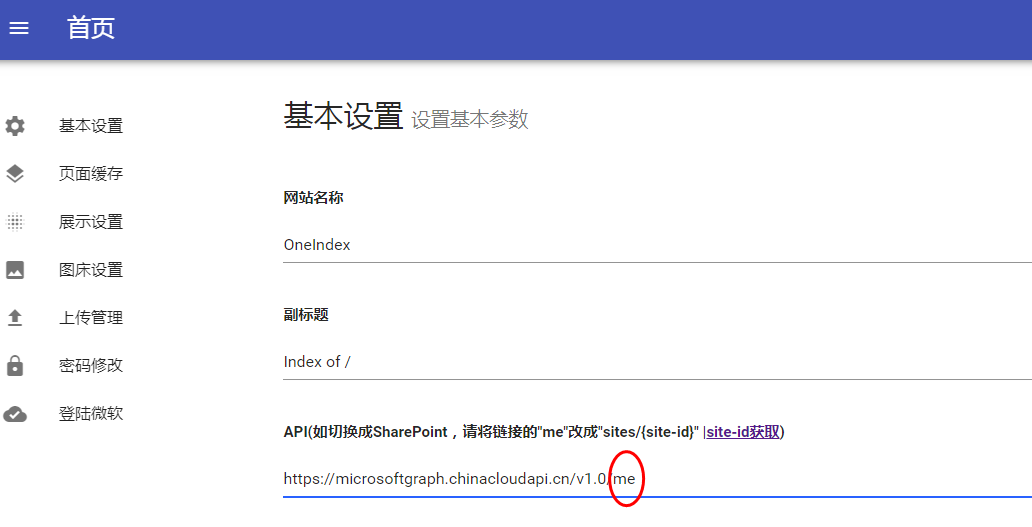Click the lock icon beside 密码修改
This screenshot has height=527, width=1032.
point(15,366)
